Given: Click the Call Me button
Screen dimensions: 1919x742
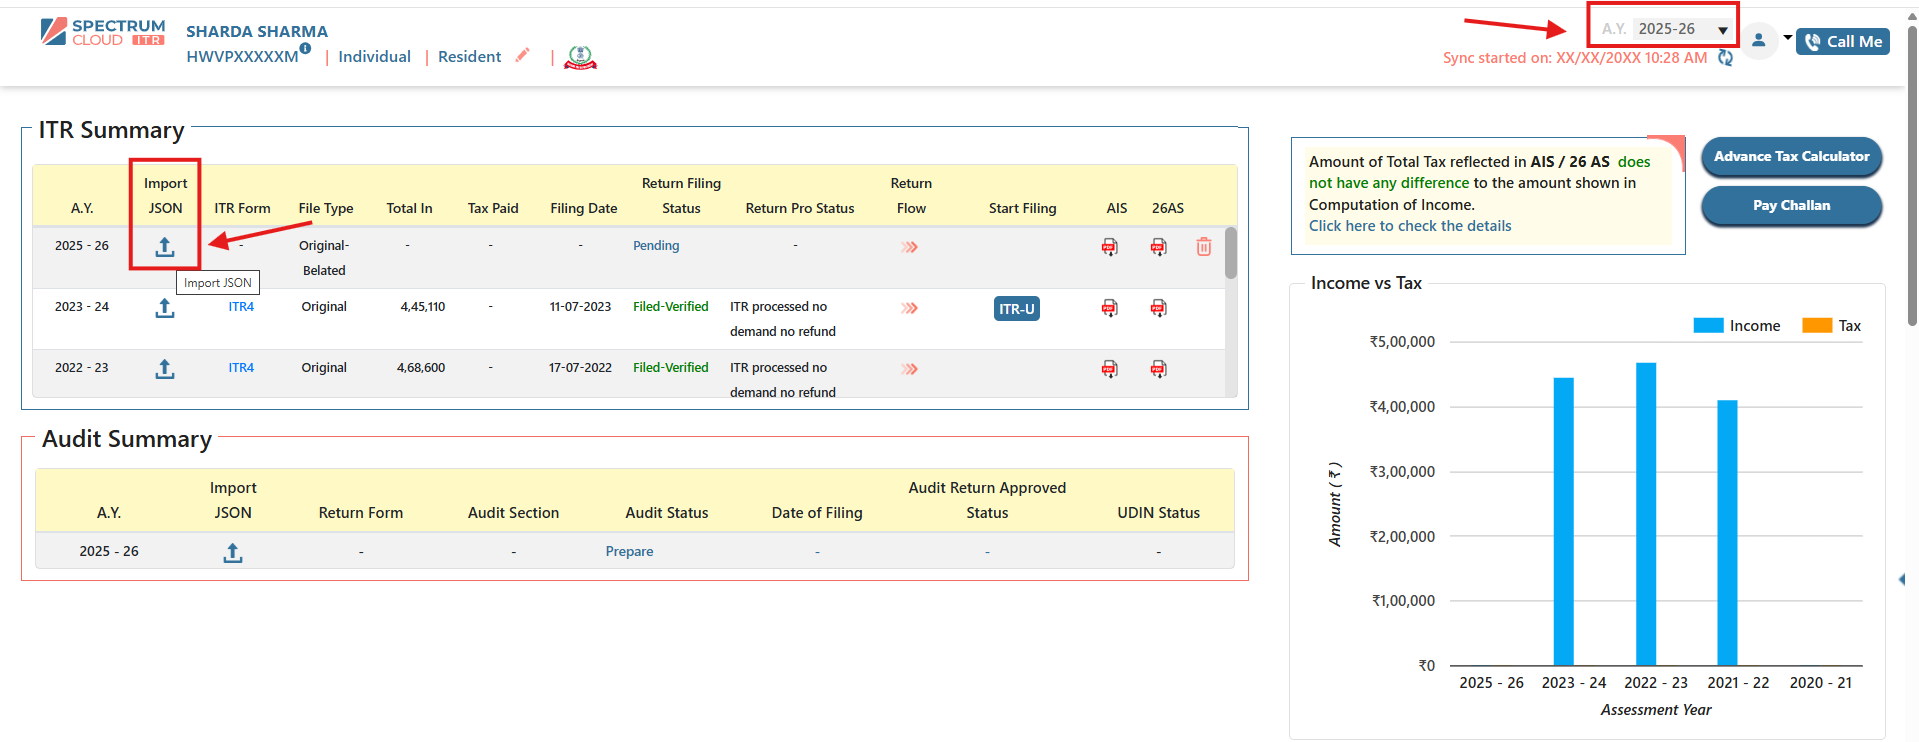Looking at the screenshot, I should tap(1843, 42).
